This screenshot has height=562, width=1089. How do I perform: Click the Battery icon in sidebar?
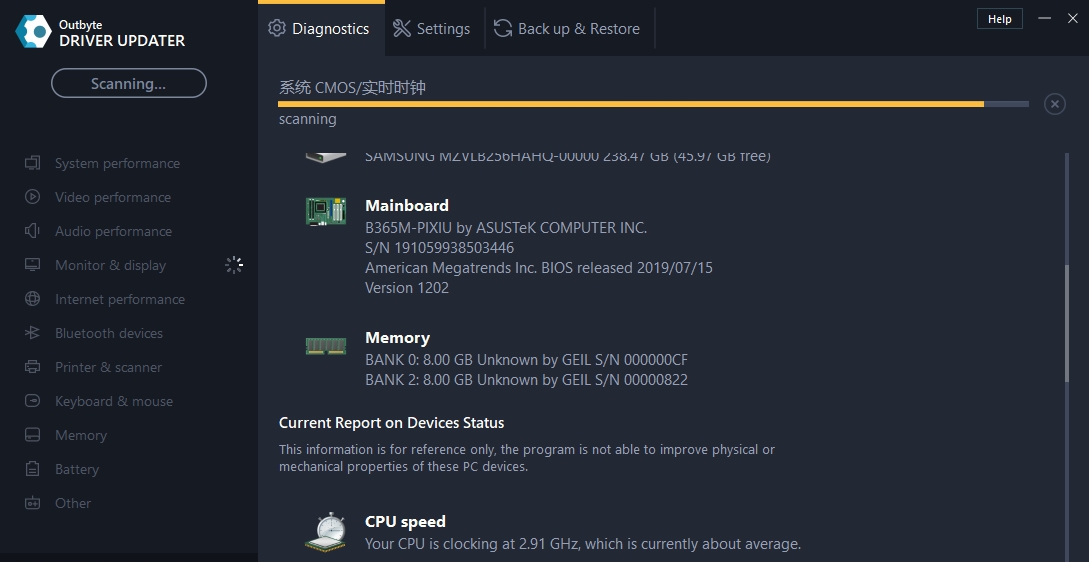[33, 469]
